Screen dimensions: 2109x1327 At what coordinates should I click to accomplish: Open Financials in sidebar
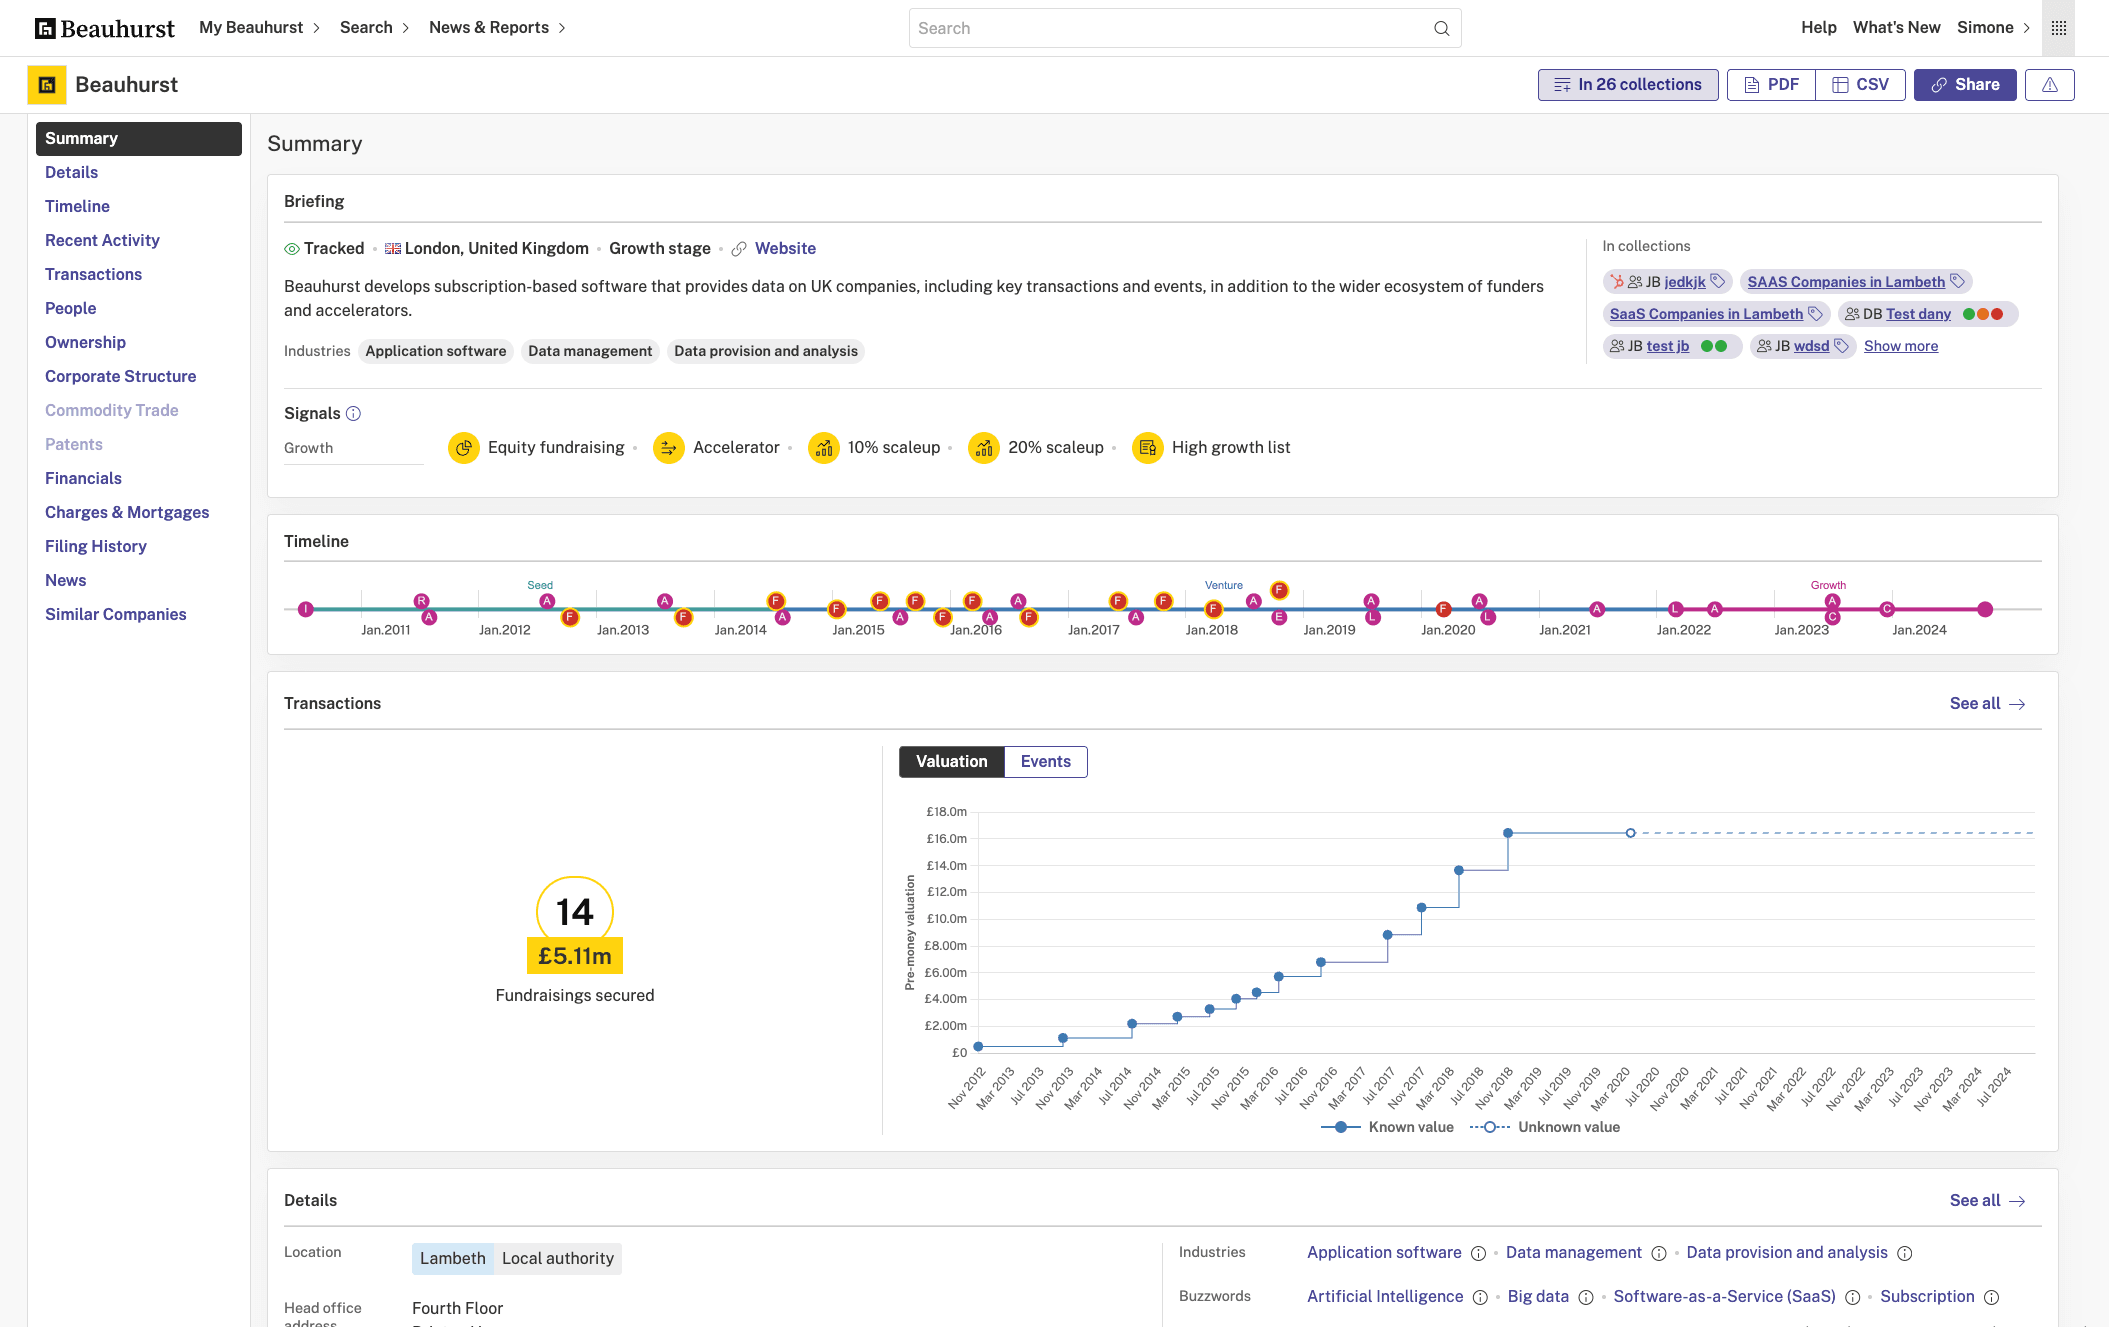(x=83, y=479)
